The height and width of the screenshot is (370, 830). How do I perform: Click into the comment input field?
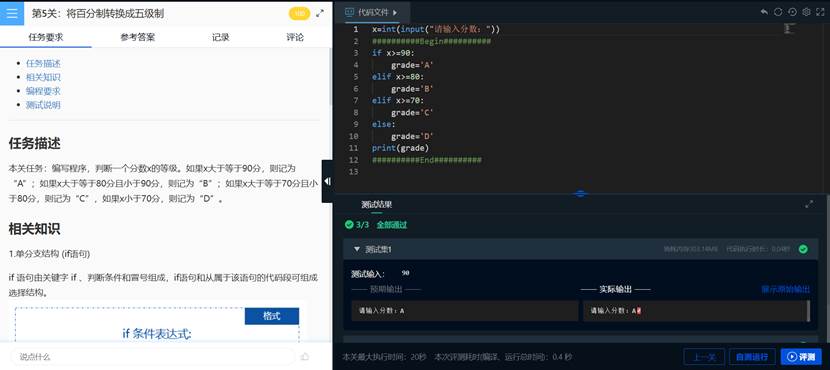click(x=152, y=357)
